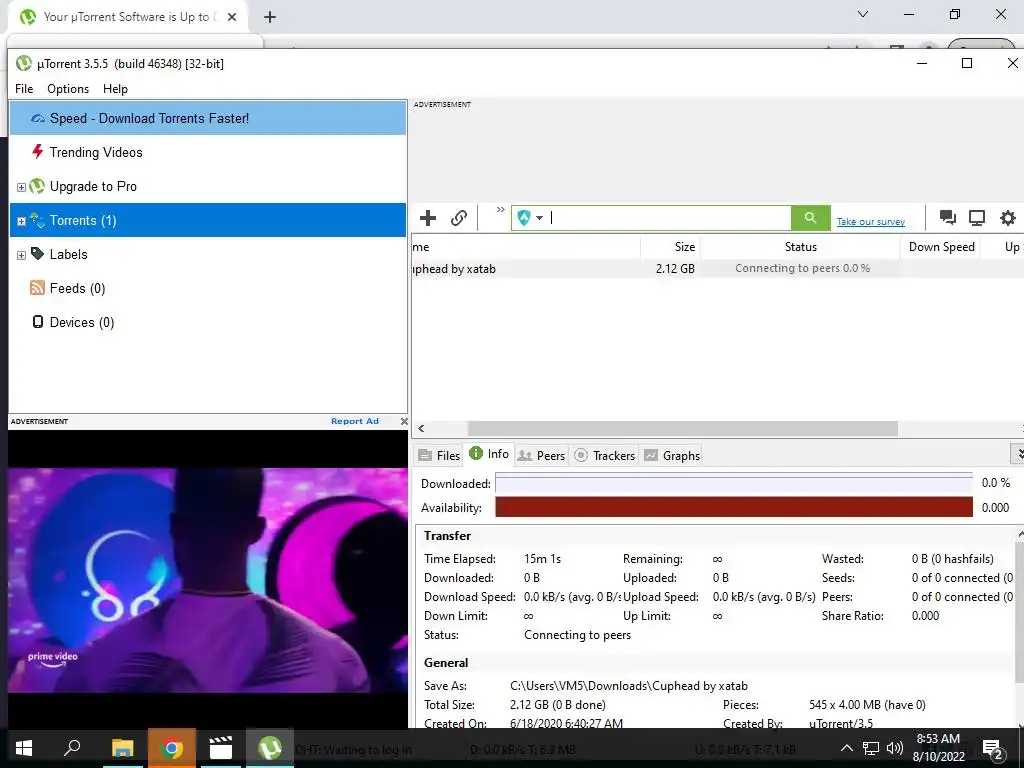Expand toolbar overflow chevron
This screenshot has height=768, width=1024.
(x=500, y=210)
